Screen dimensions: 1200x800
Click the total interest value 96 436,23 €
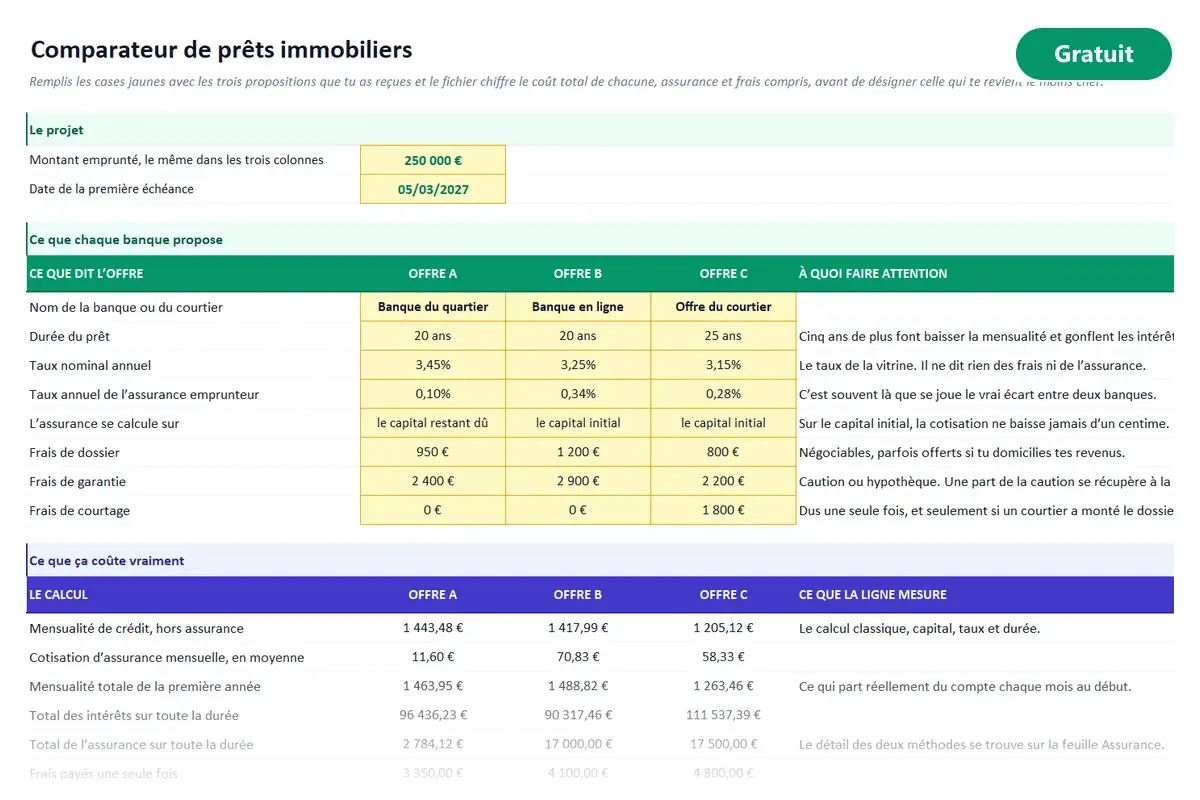(433, 716)
